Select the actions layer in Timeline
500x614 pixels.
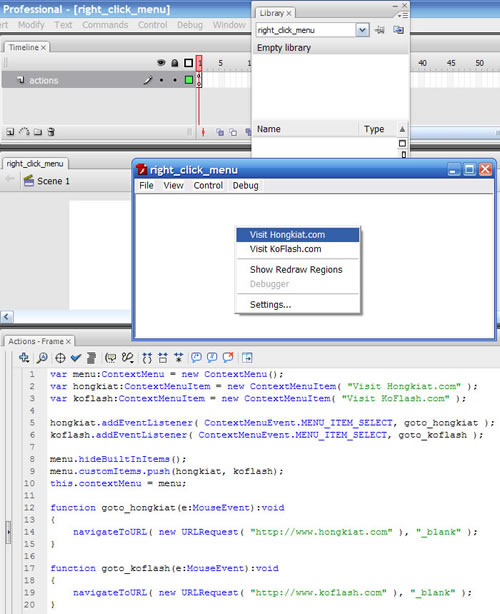click(x=43, y=80)
